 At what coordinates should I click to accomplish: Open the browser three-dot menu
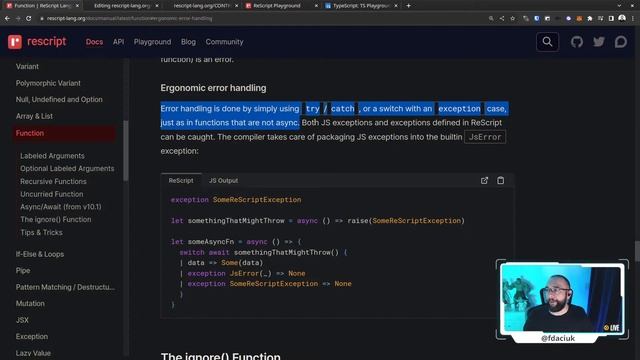click(x=633, y=18)
